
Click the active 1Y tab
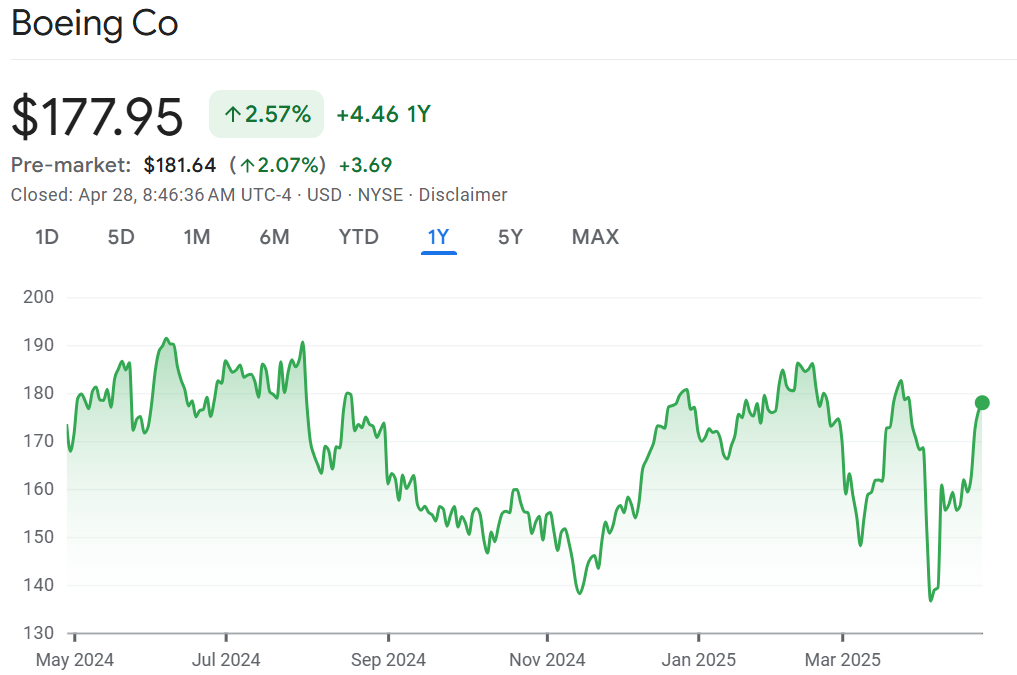point(438,237)
